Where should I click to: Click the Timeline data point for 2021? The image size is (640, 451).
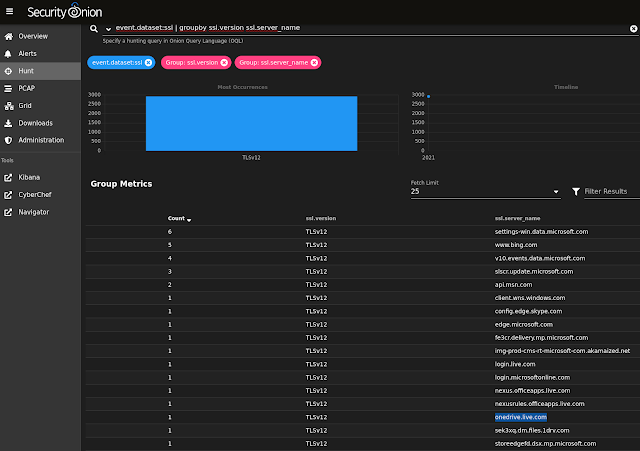(429, 96)
